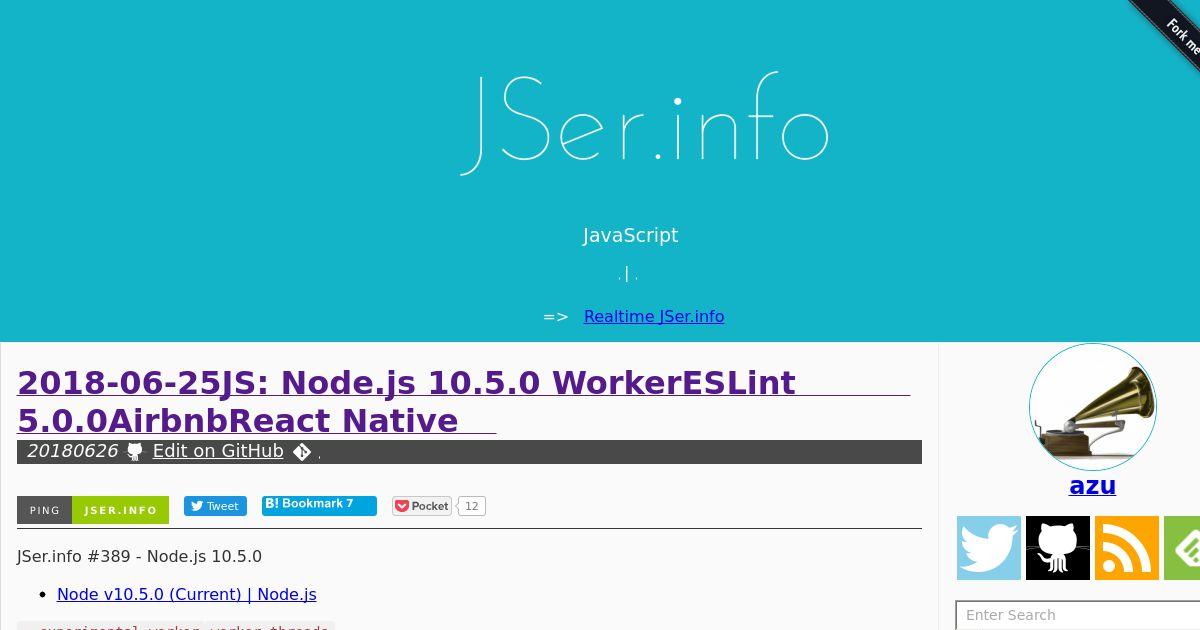
Task: Open the azu profile link
Action: click(x=1093, y=486)
